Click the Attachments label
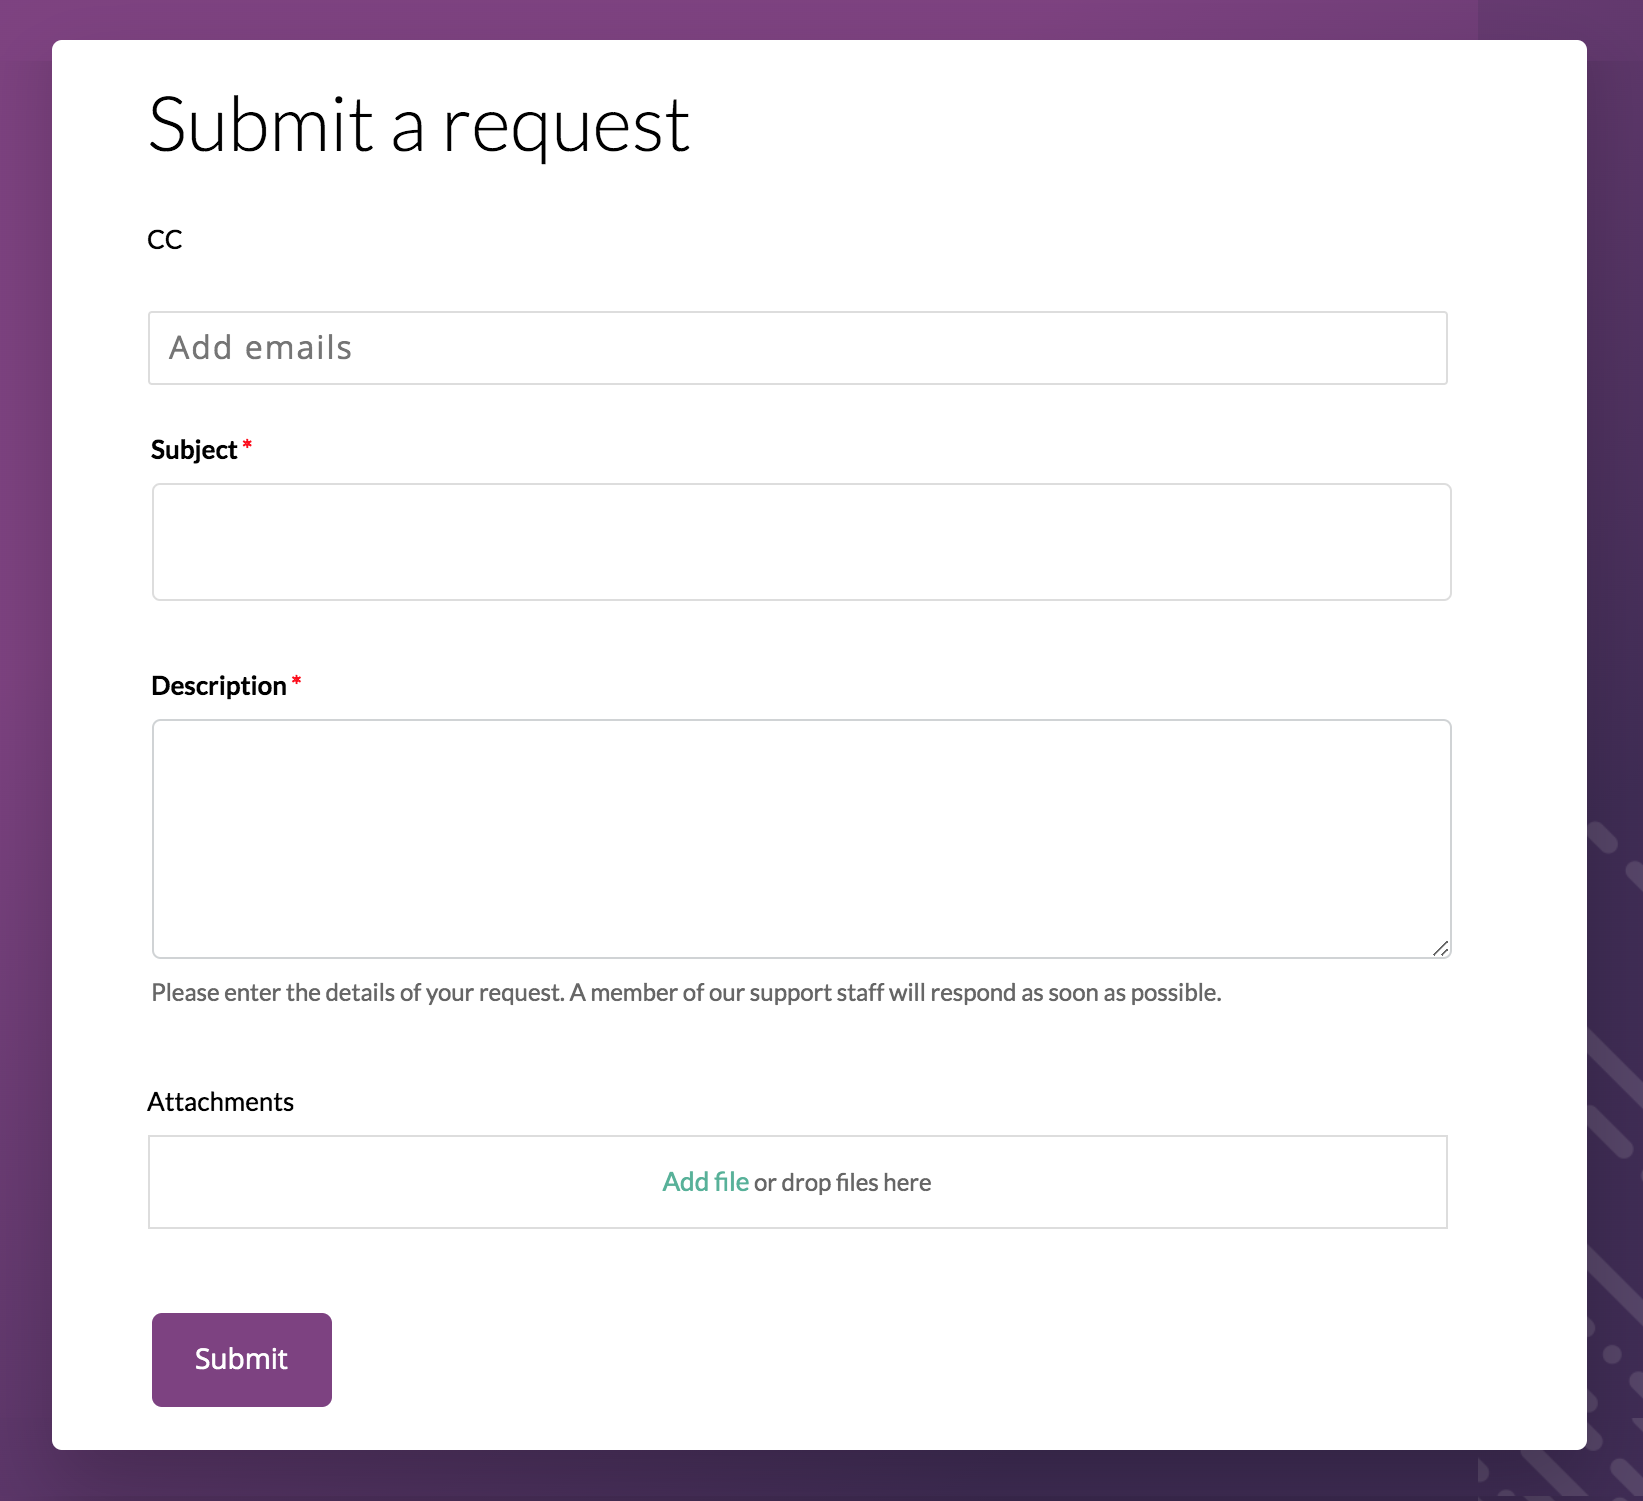 220,1102
